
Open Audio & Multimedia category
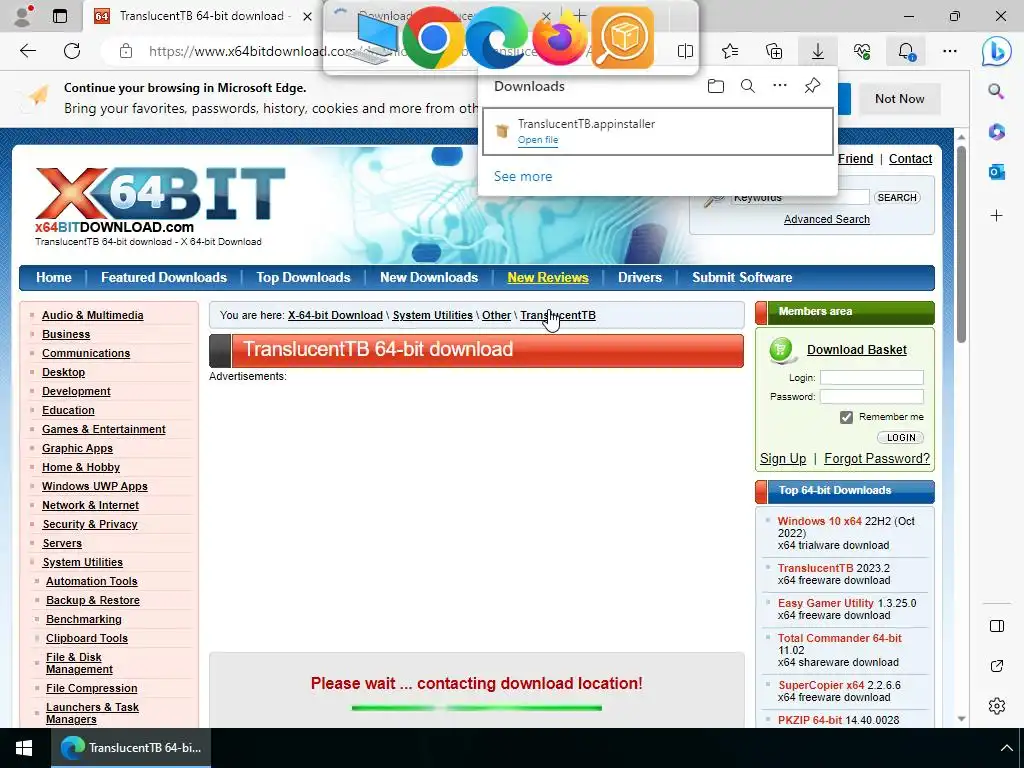coord(93,315)
